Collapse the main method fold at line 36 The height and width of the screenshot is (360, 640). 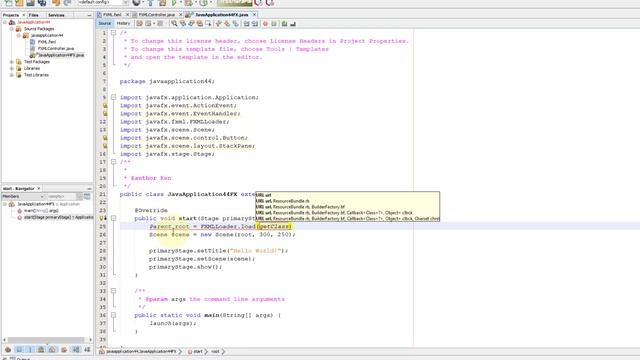pos(113,315)
